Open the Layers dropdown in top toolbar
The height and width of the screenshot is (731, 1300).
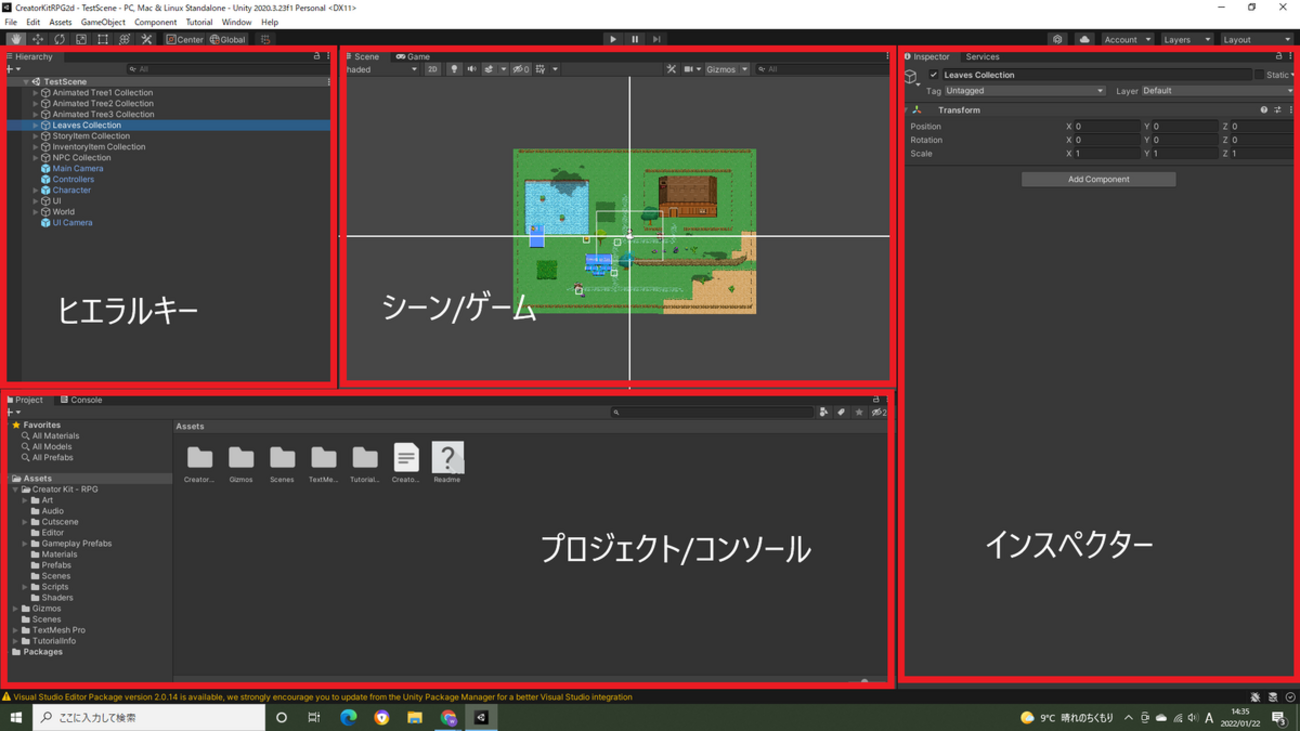click(1186, 39)
